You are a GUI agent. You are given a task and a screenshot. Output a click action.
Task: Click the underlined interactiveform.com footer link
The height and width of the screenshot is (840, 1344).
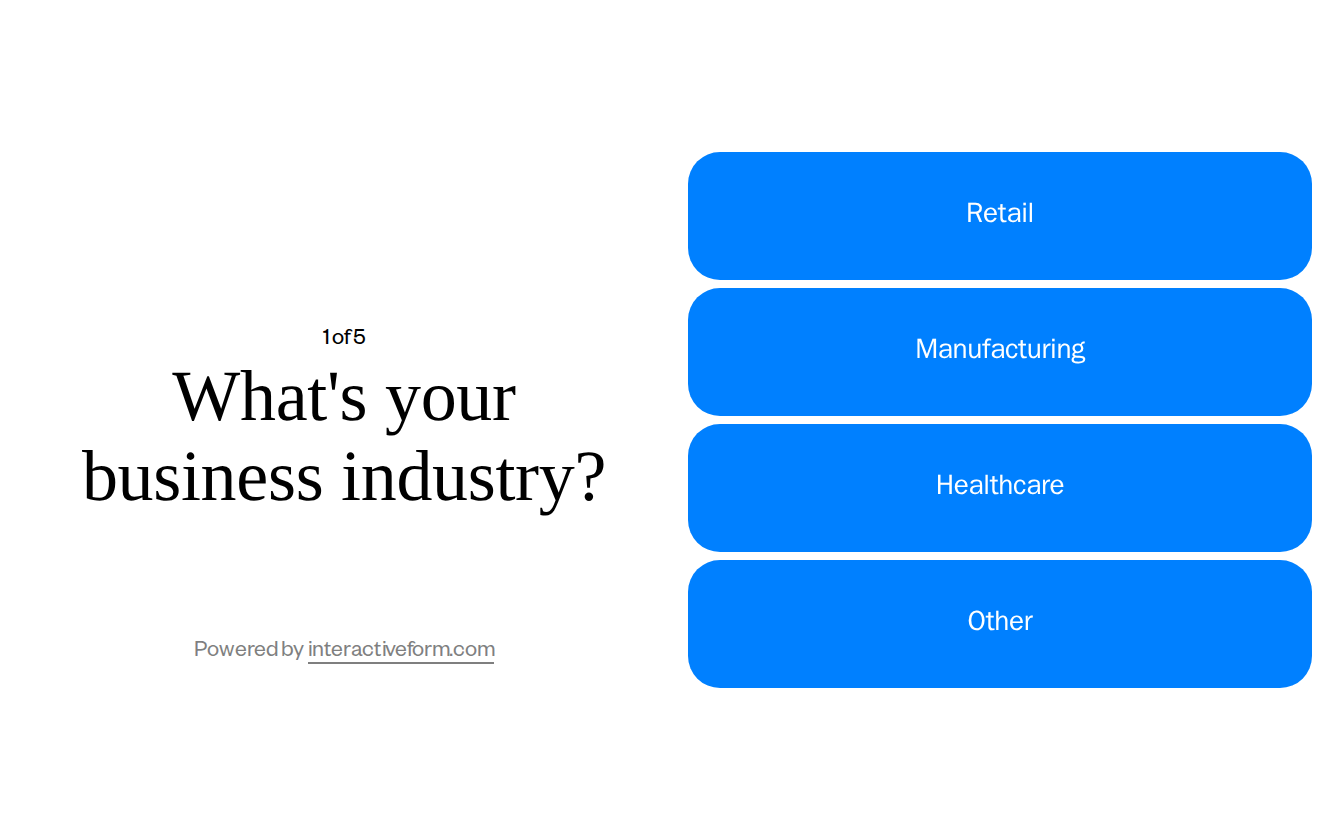click(401, 649)
